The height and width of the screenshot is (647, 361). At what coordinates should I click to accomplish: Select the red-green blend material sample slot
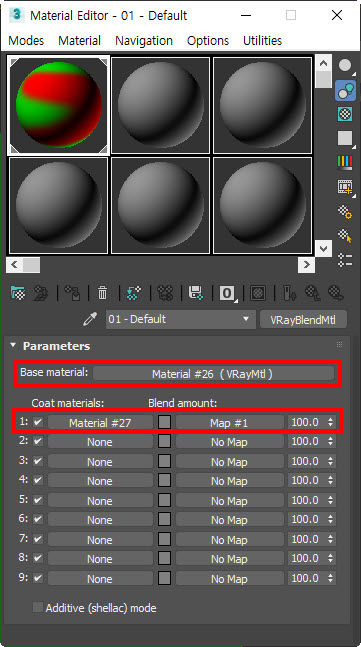click(x=59, y=105)
